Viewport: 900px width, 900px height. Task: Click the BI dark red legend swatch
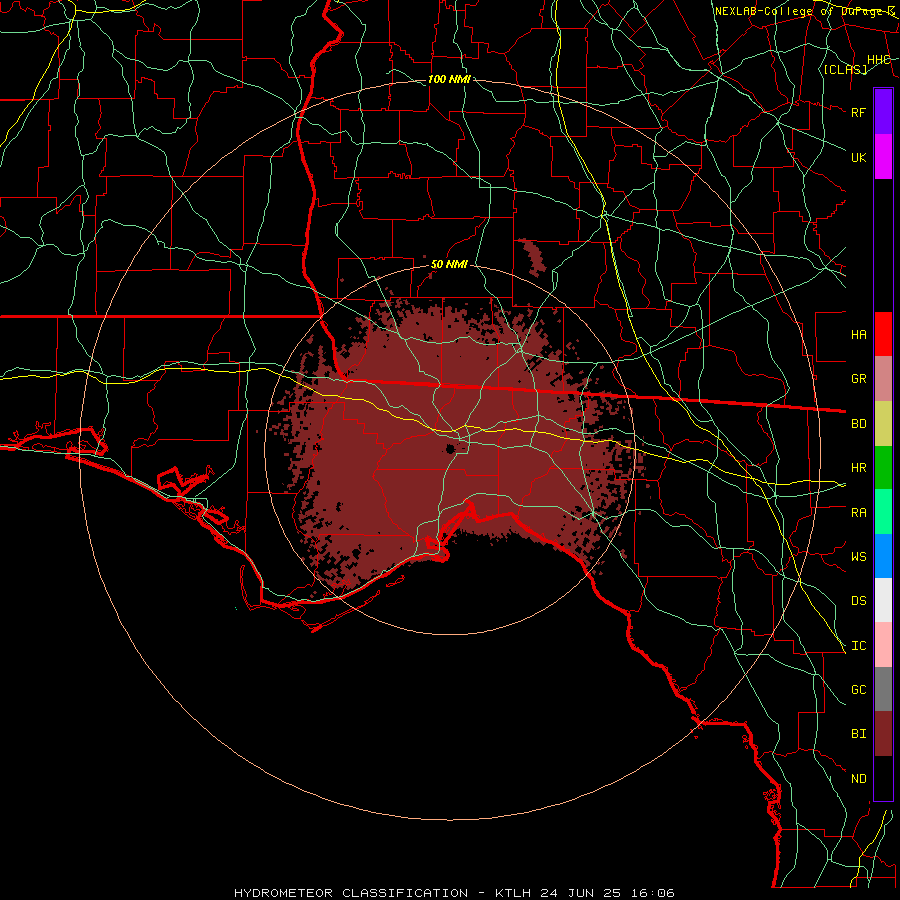pyautogui.click(x=883, y=734)
